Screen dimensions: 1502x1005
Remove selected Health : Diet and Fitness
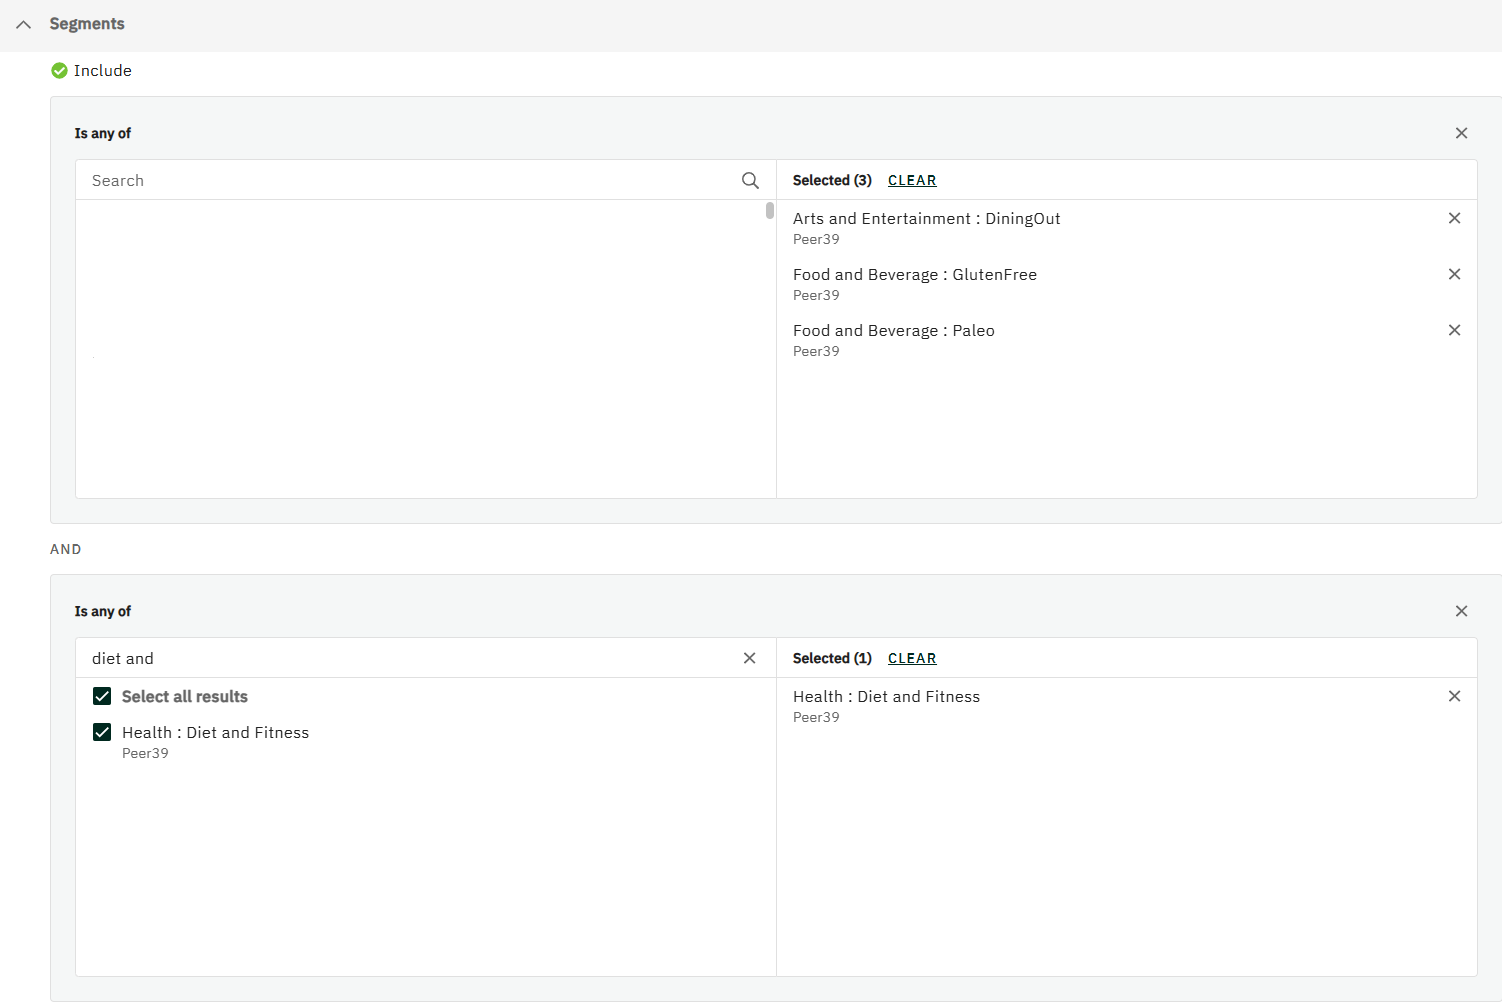[1454, 696]
